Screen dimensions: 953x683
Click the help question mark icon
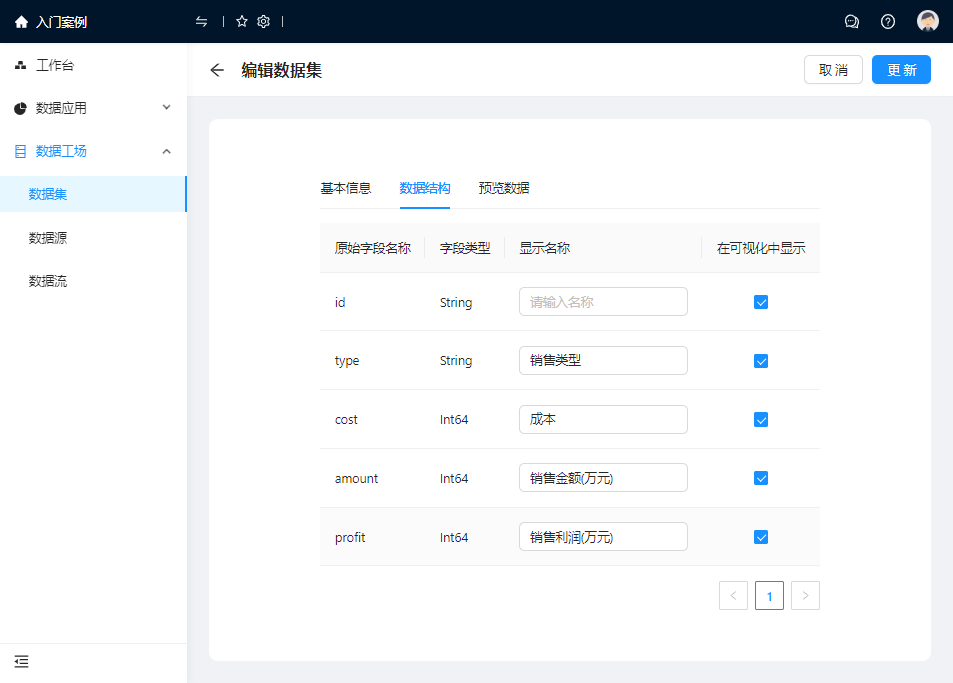[888, 22]
